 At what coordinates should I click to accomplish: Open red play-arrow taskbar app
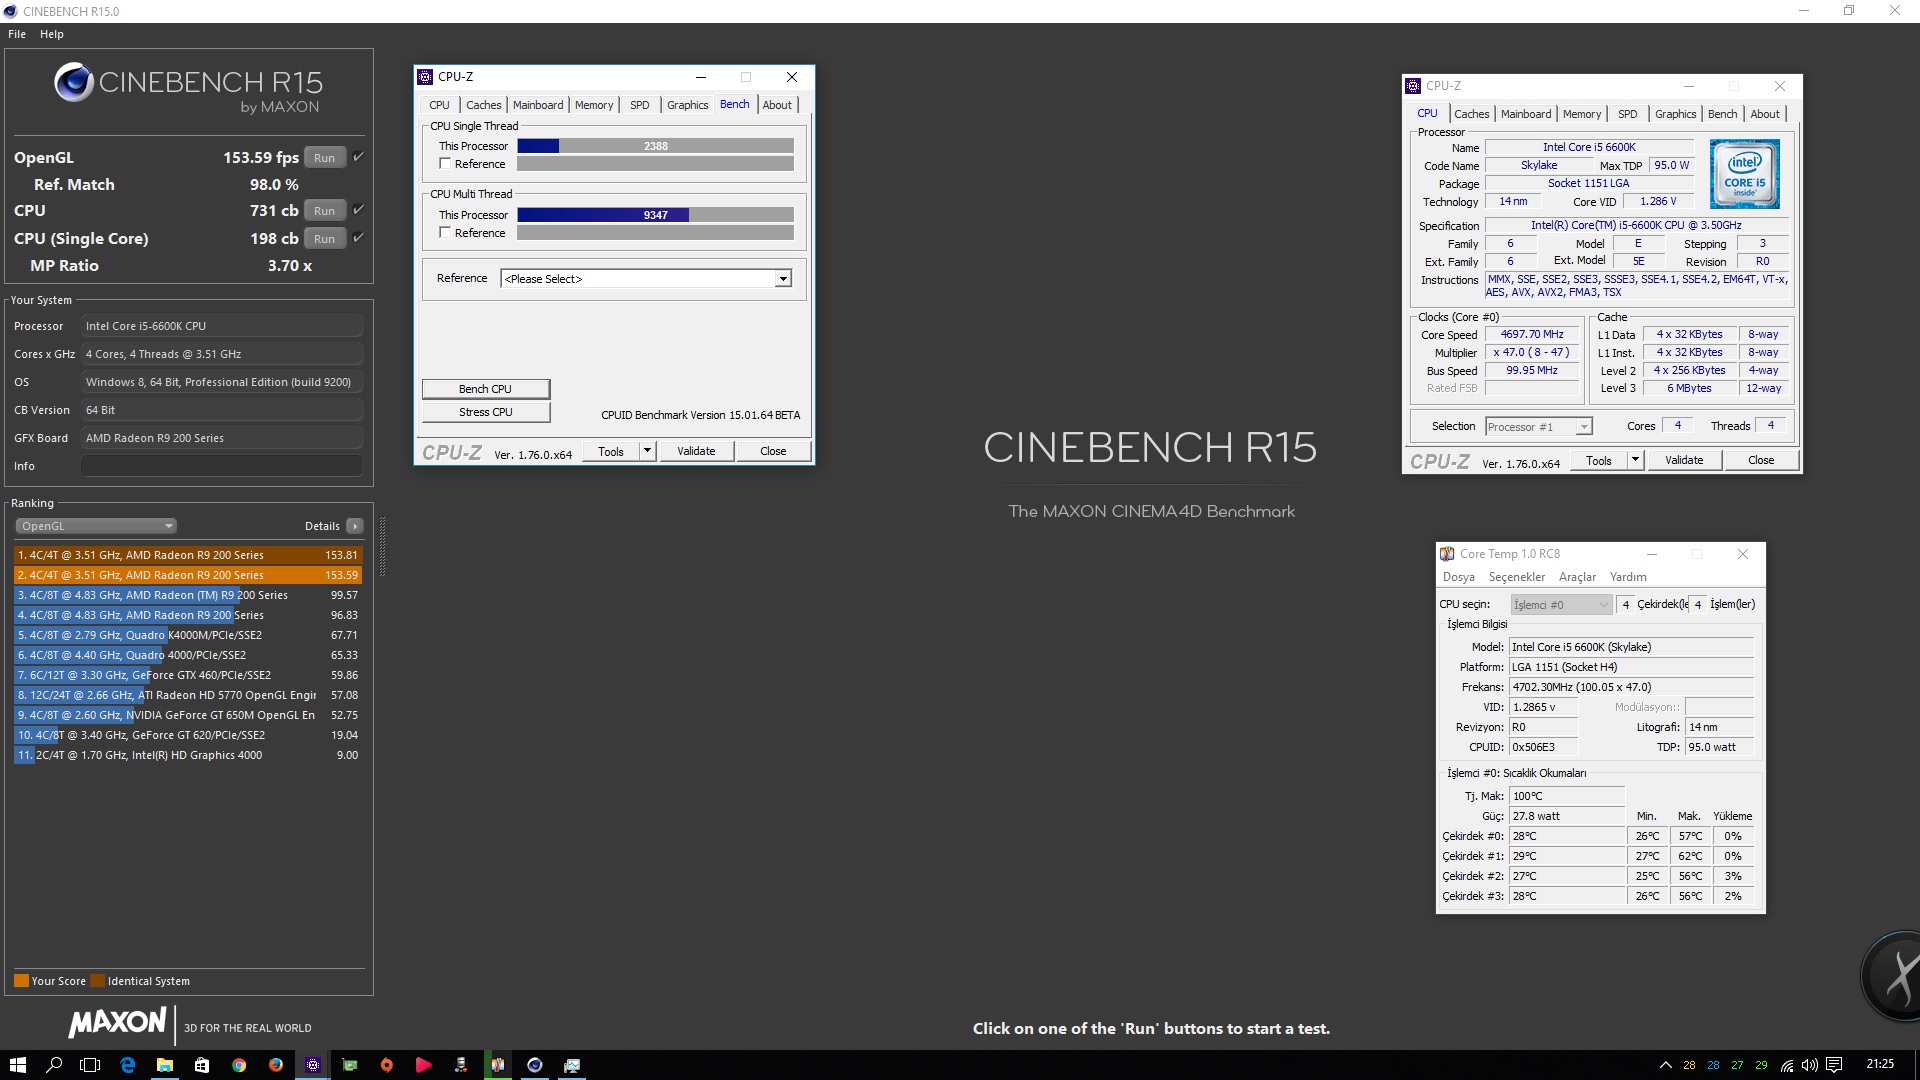[x=424, y=1065]
